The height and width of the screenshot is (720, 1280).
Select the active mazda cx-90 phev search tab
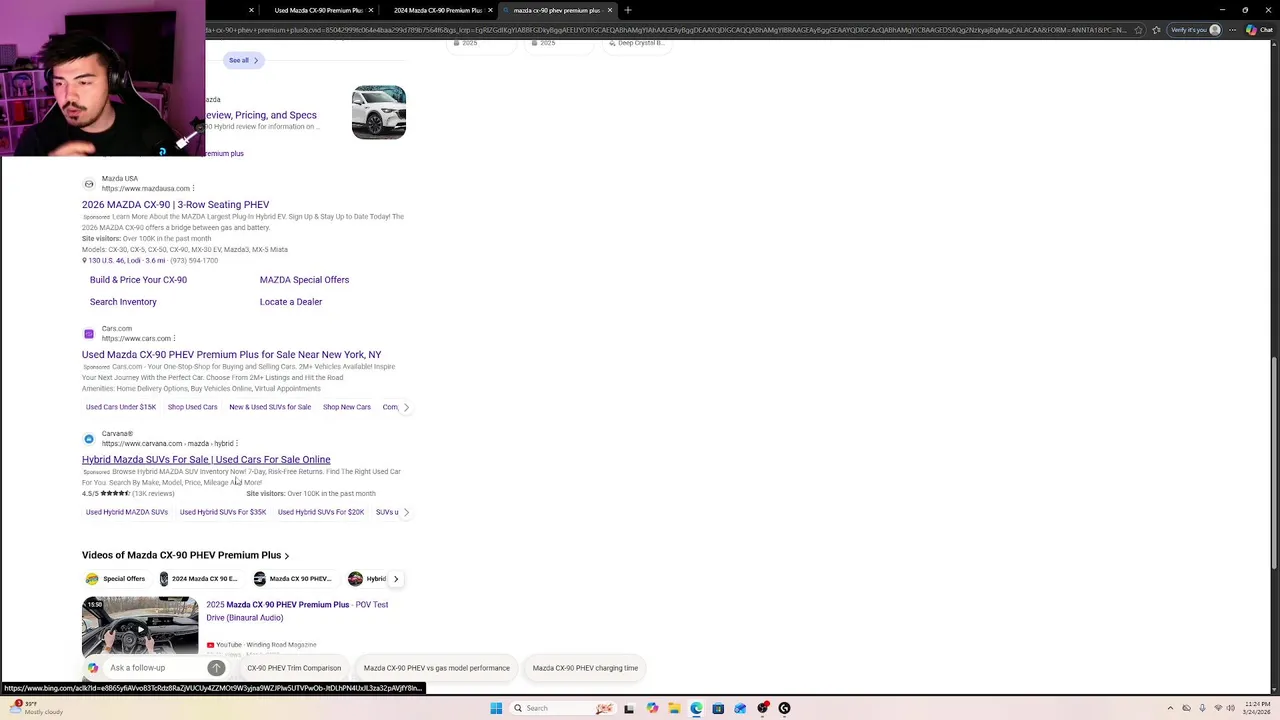click(x=556, y=10)
